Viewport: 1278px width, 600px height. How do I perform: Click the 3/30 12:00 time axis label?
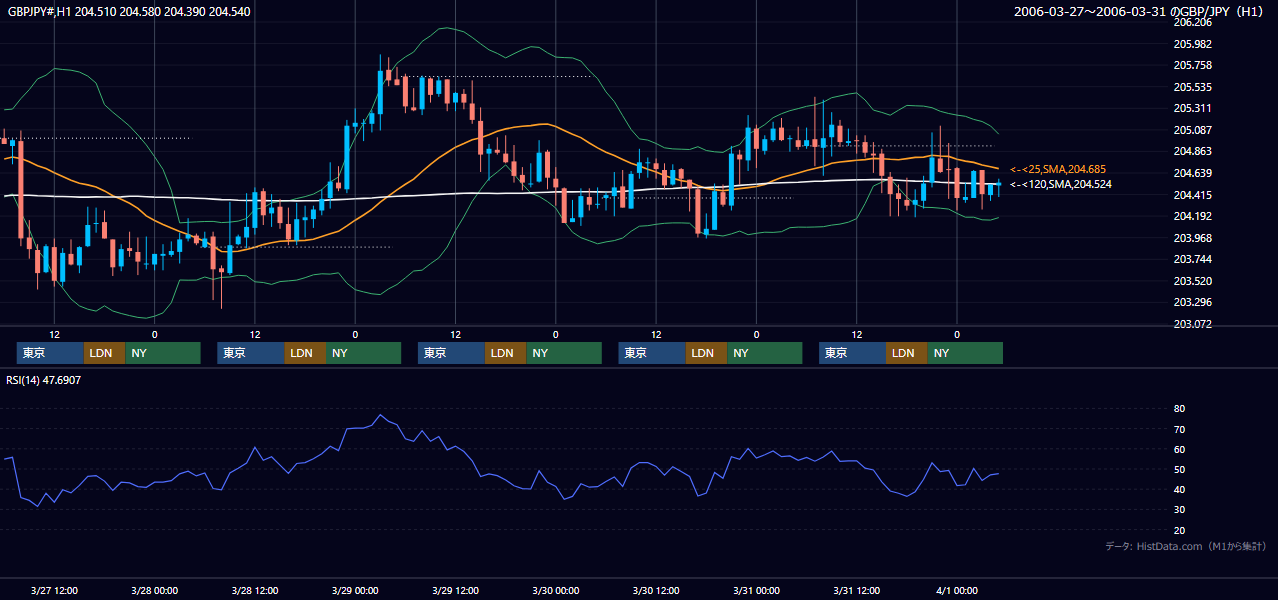pyautogui.click(x=656, y=590)
